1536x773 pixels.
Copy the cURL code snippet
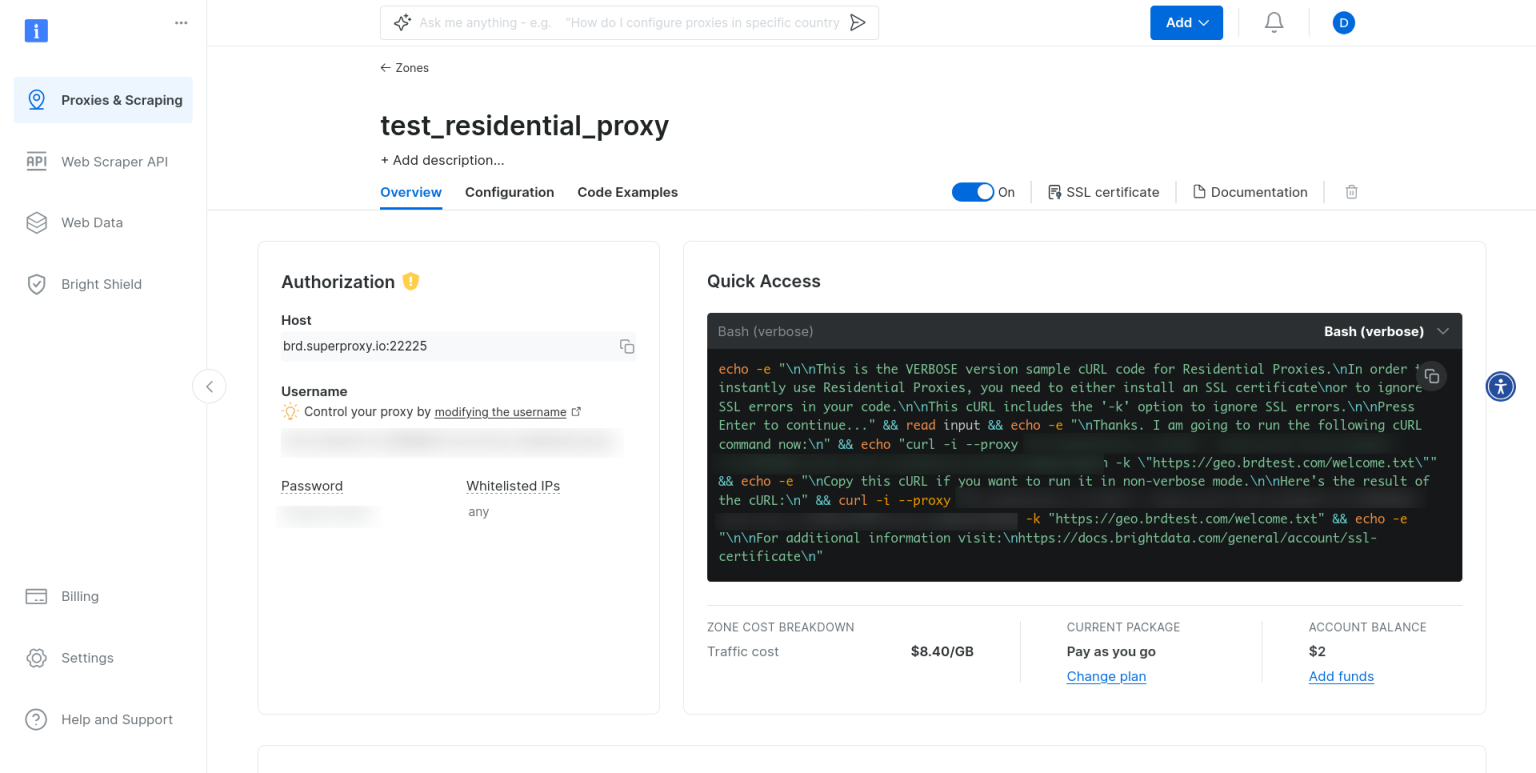[x=1432, y=375]
